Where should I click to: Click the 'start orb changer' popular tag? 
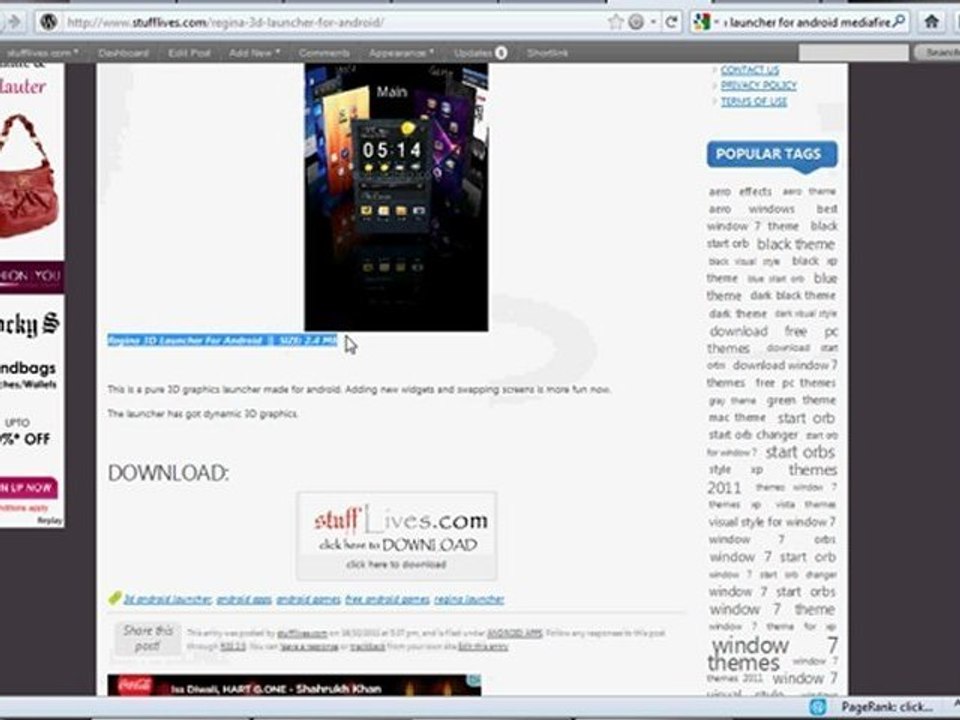753,435
